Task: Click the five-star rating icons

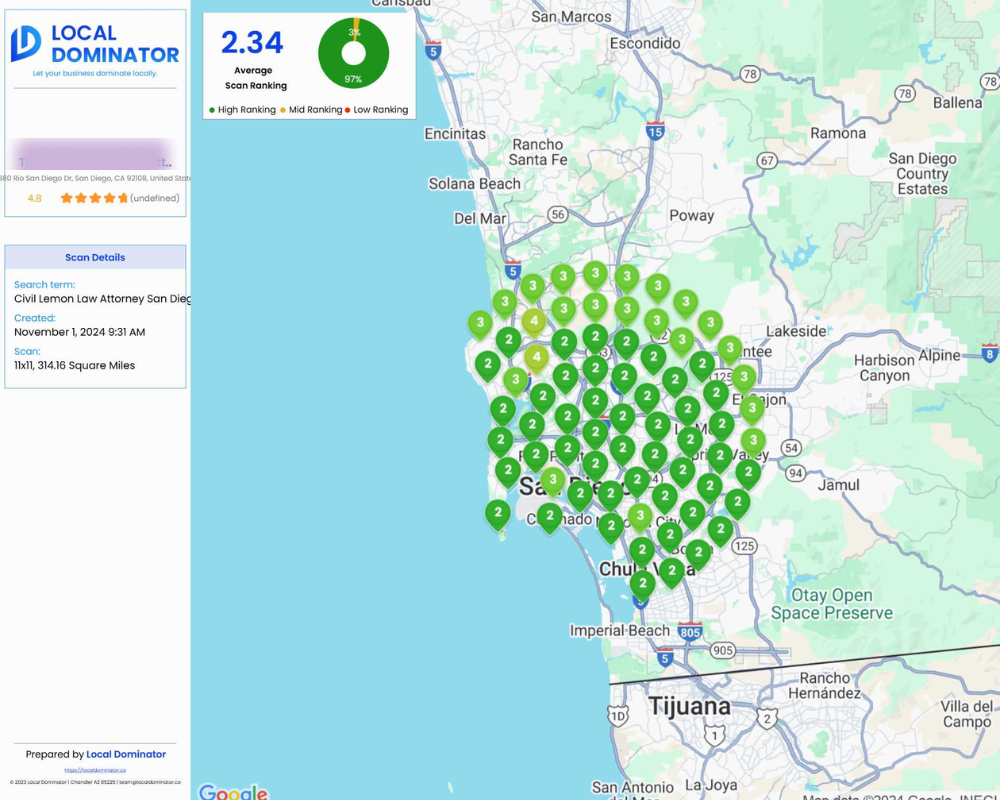Action: tap(94, 198)
